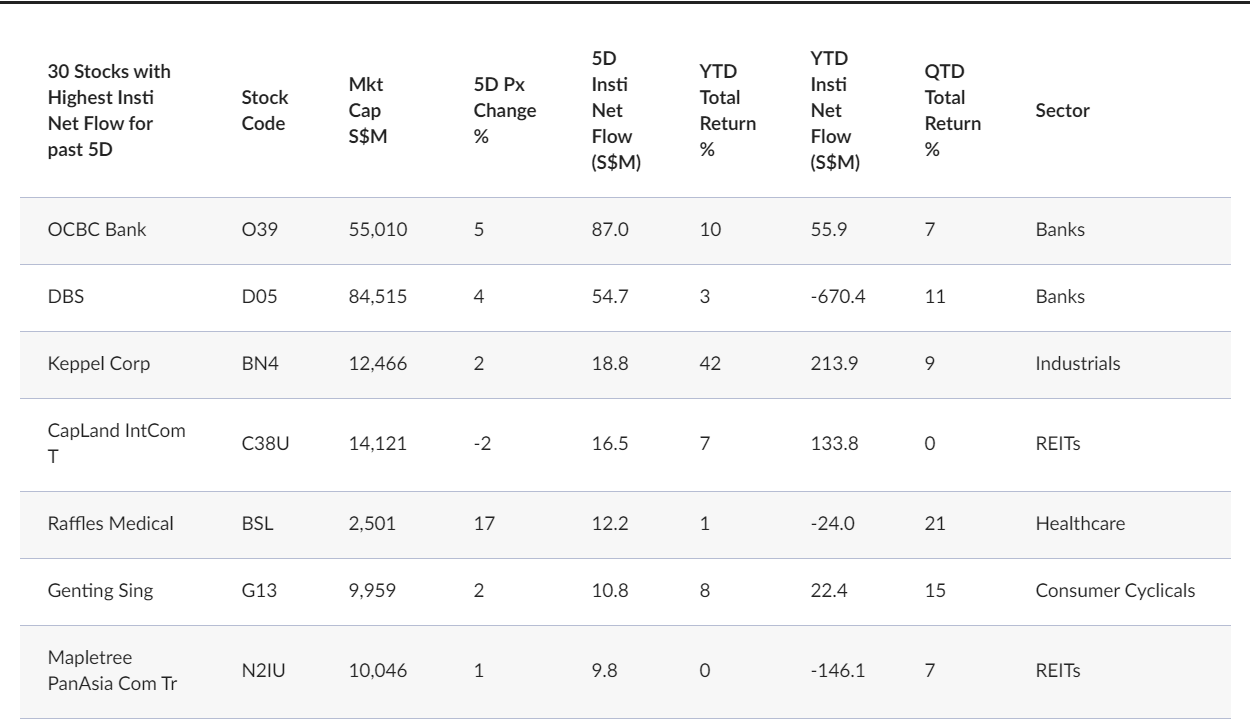Click the OCBC Bank row name
This screenshot has width=1250, height=723.
click(92, 230)
